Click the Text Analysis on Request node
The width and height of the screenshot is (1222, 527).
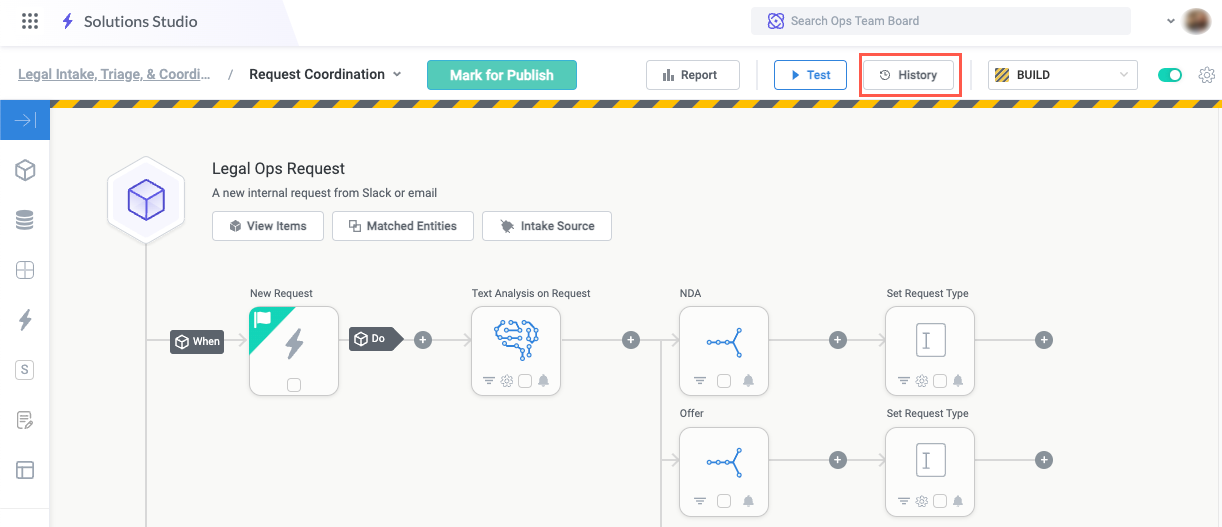click(515, 340)
